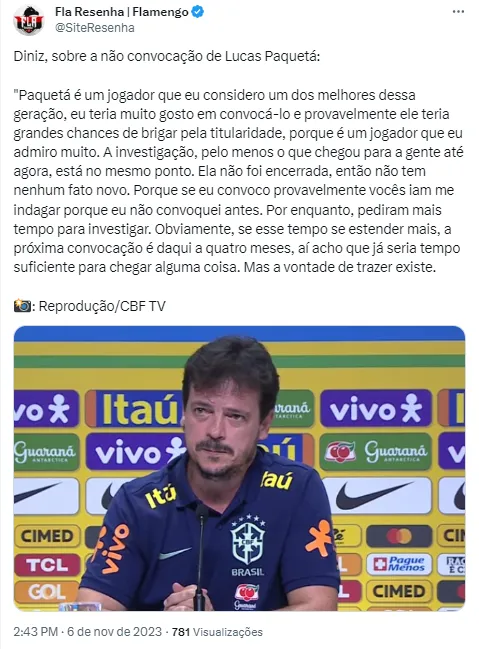479x649 pixels.
Task: Click the orange GOL sponsor logo
Action: pyautogui.click(x=47, y=592)
